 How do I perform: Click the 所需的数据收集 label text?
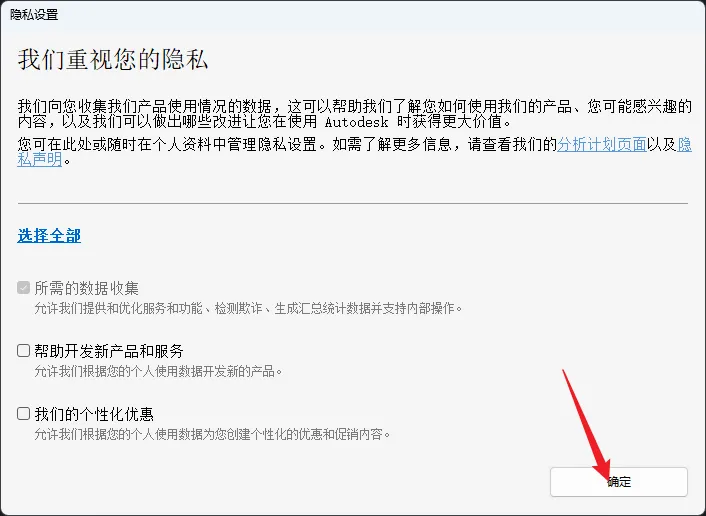click(x=86, y=288)
